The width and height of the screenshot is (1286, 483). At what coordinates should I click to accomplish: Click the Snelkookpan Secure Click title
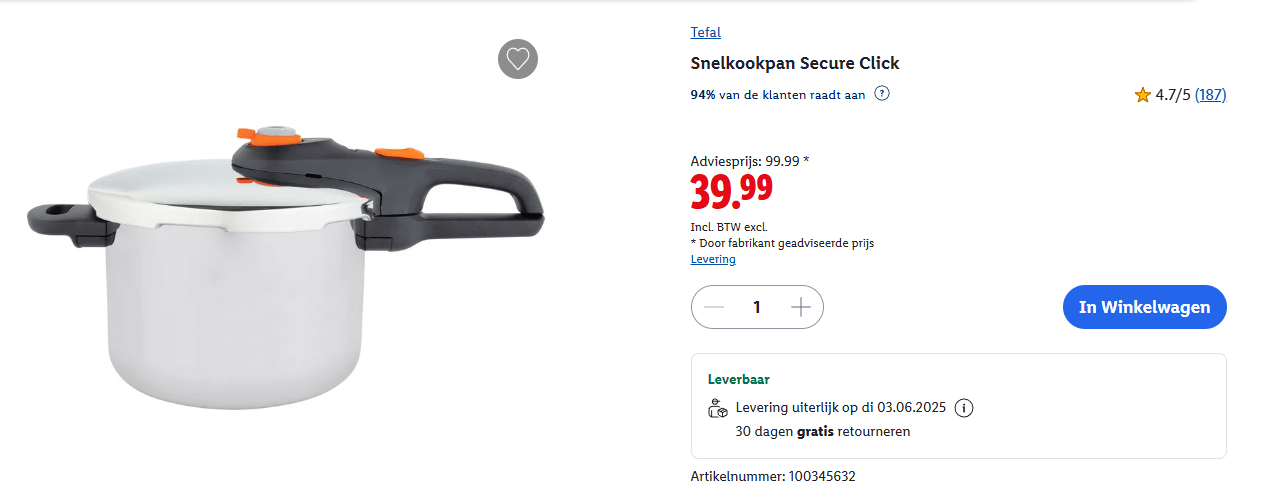point(795,63)
